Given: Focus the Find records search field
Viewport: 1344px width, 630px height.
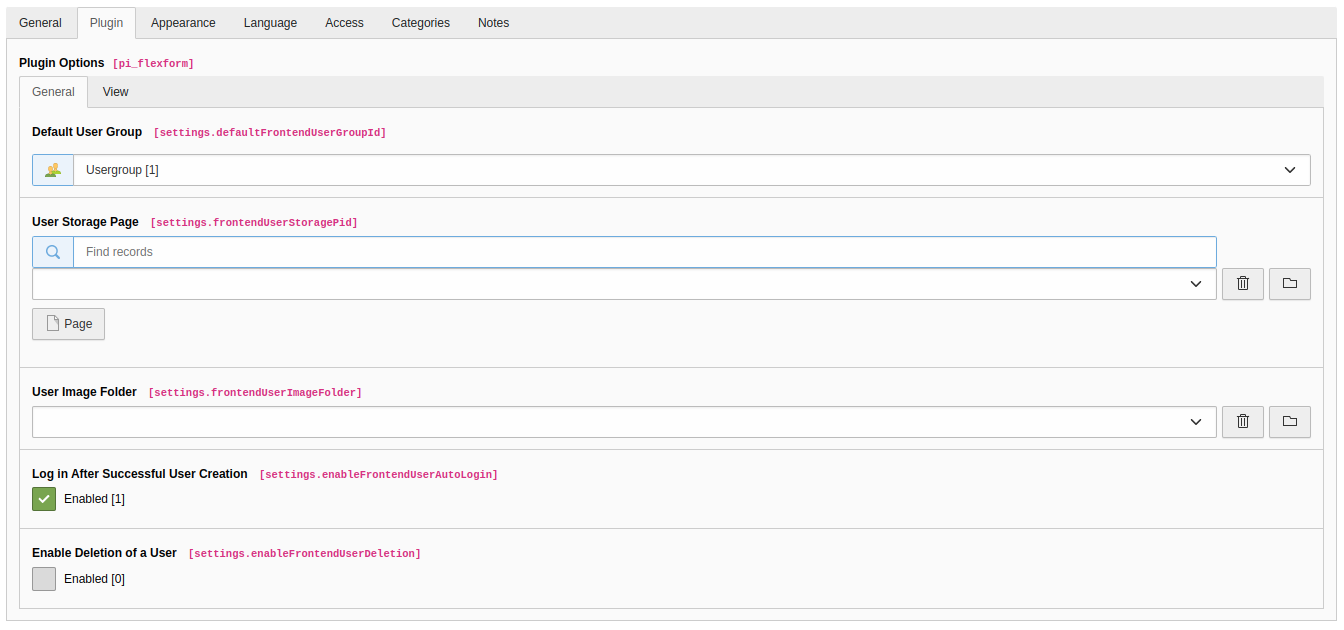Looking at the screenshot, I should click(645, 252).
